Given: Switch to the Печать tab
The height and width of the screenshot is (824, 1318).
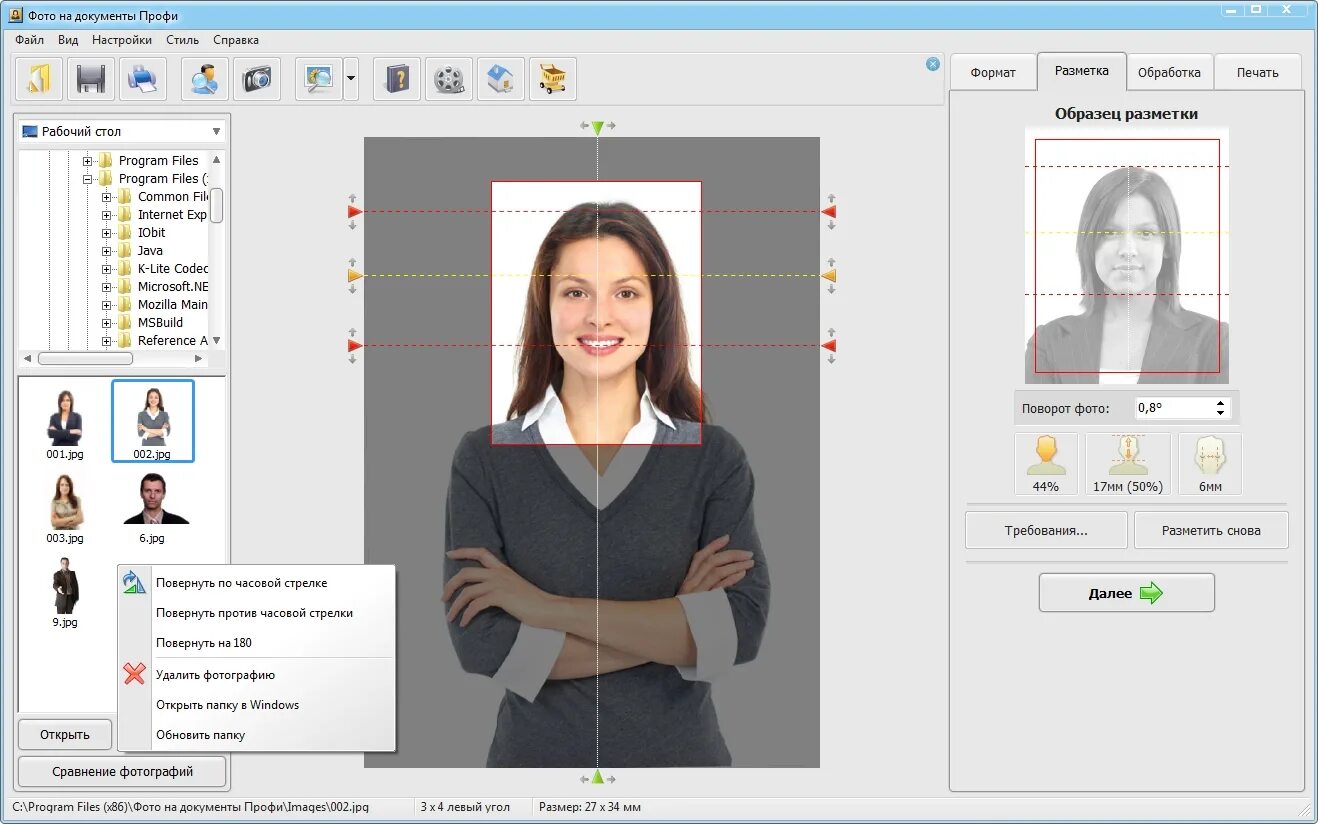Looking at the screenshot, I should click(x=1257, y=73).
